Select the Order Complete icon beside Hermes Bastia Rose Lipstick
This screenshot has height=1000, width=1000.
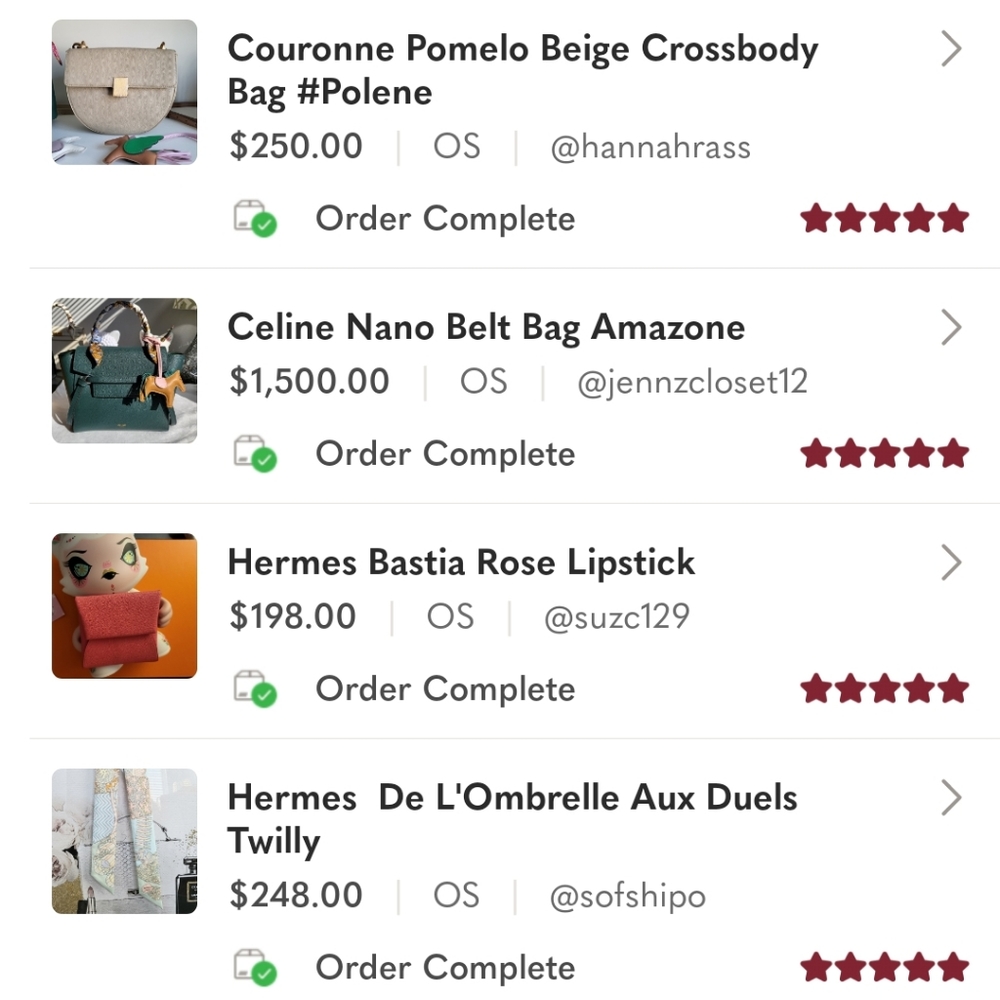[x=256, y=689]
